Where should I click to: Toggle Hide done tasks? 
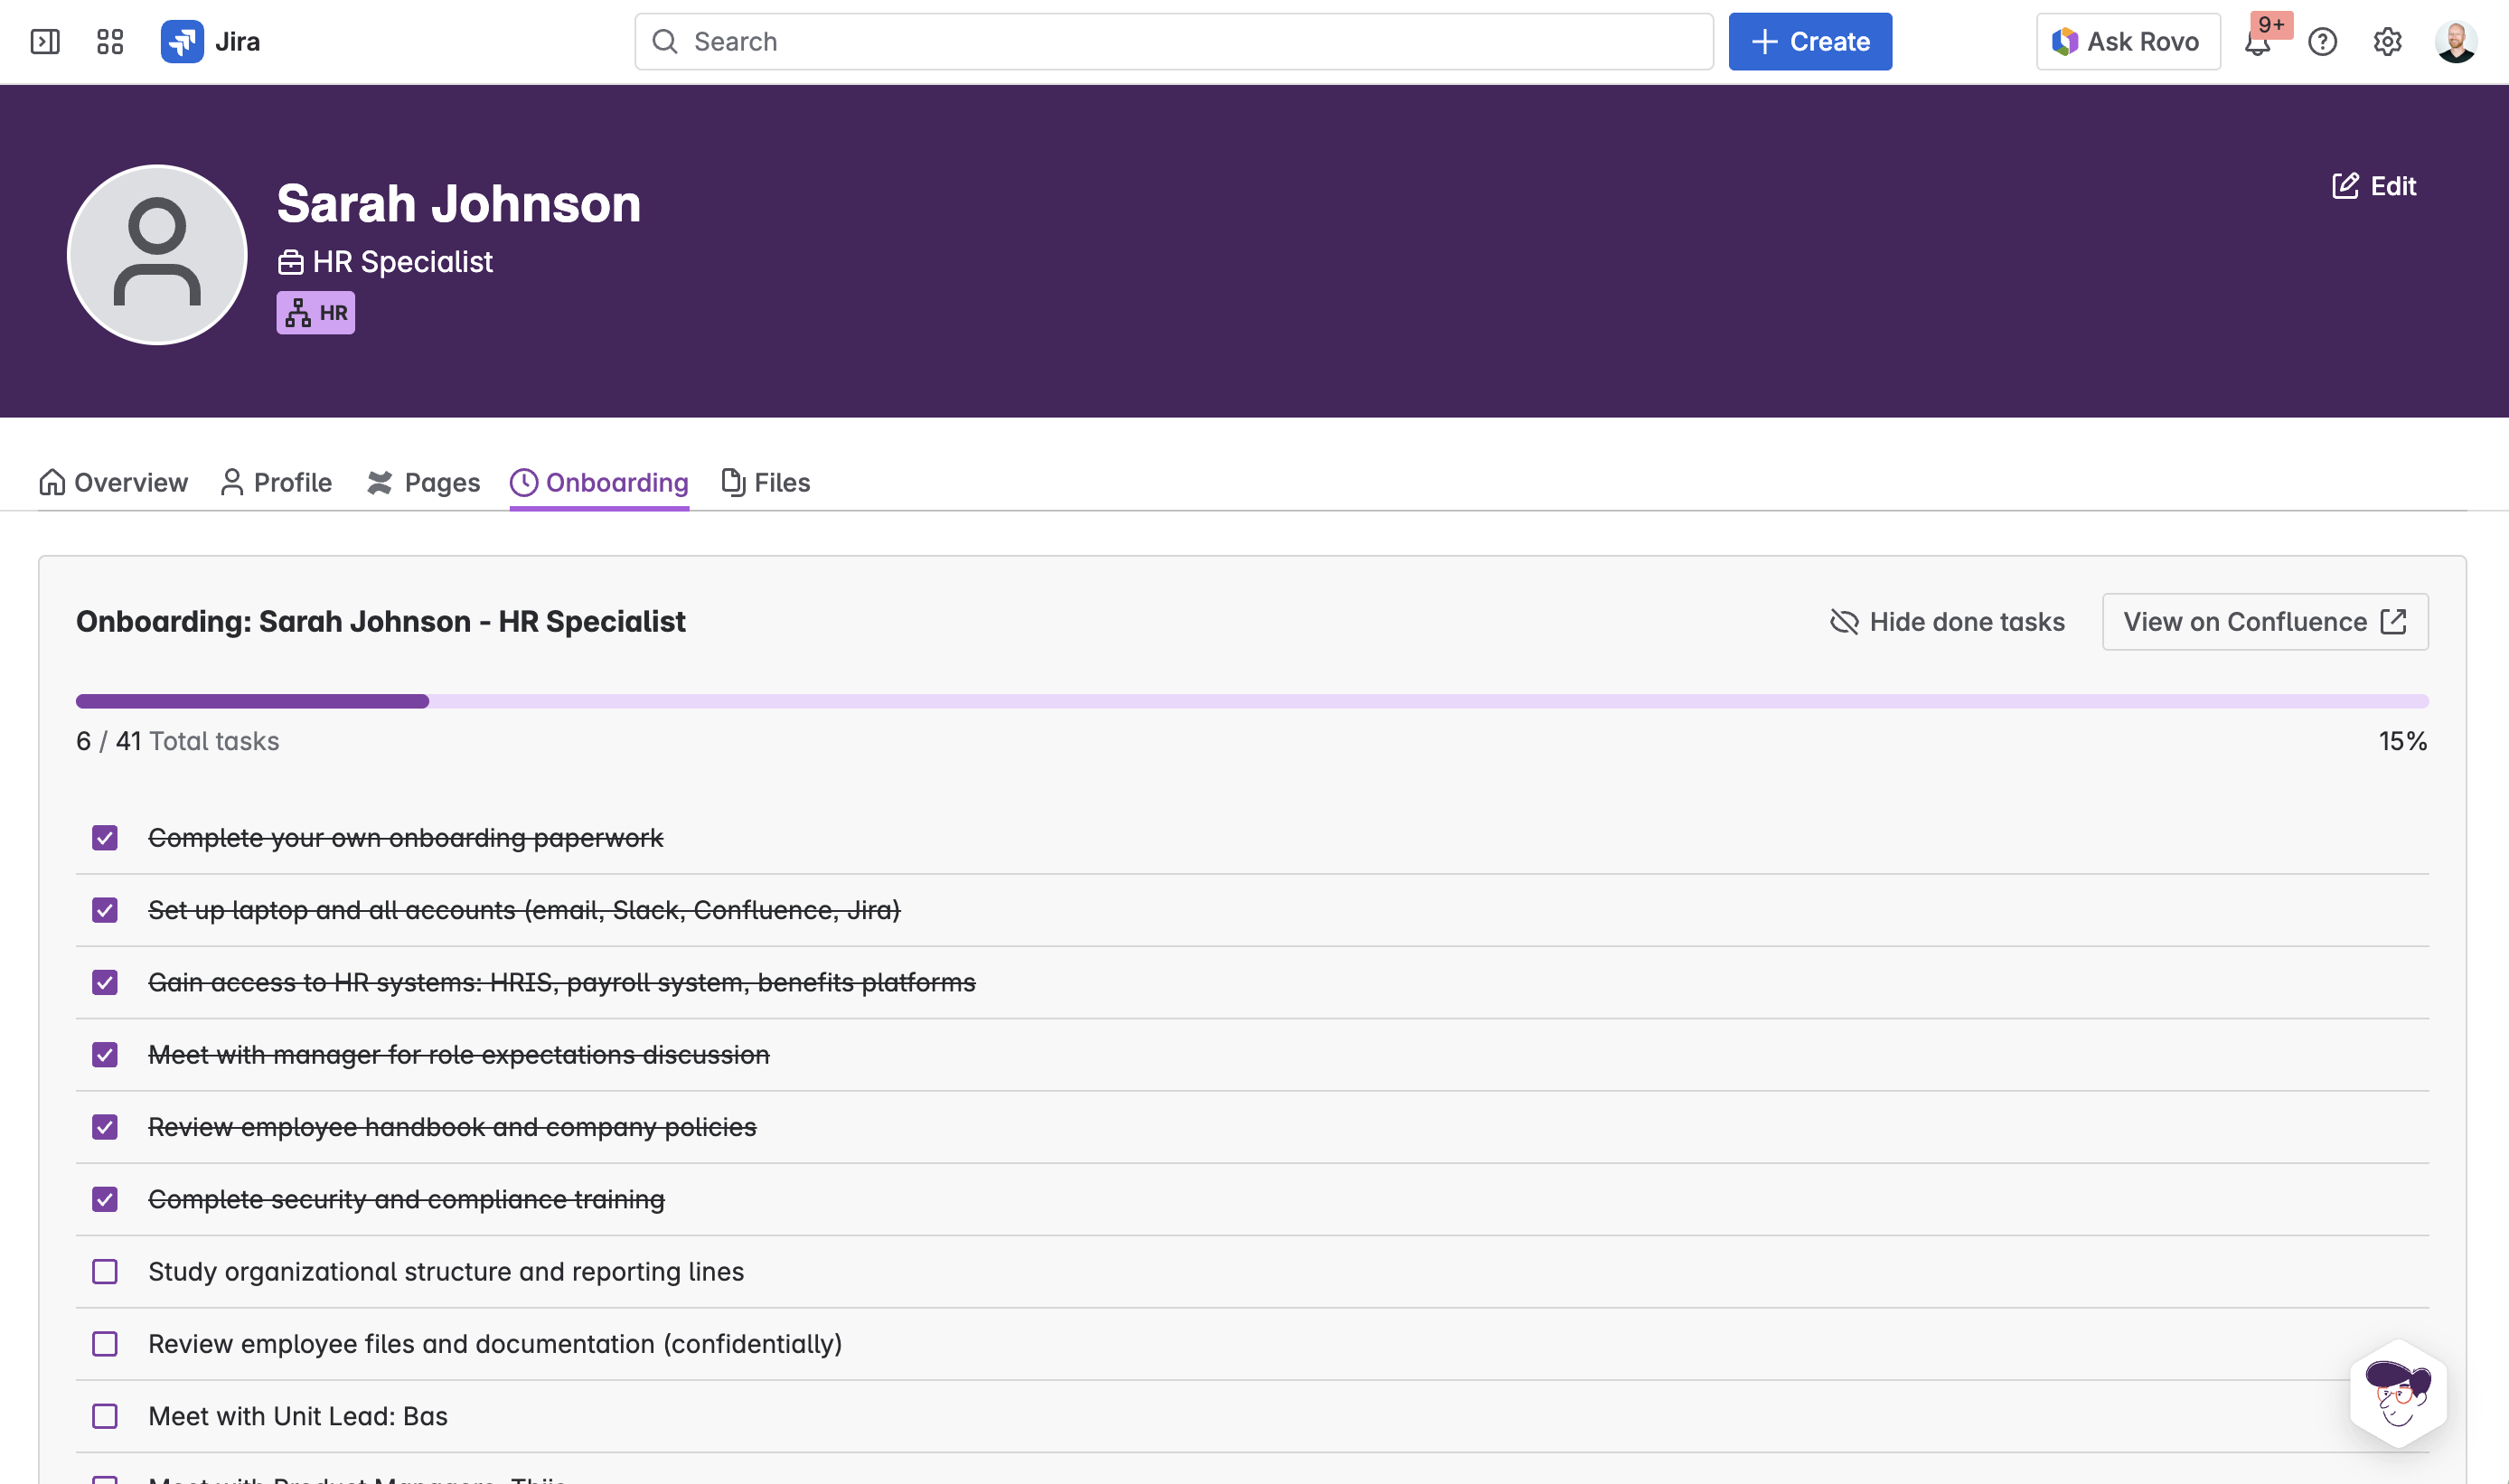(x=1947, y=622)
